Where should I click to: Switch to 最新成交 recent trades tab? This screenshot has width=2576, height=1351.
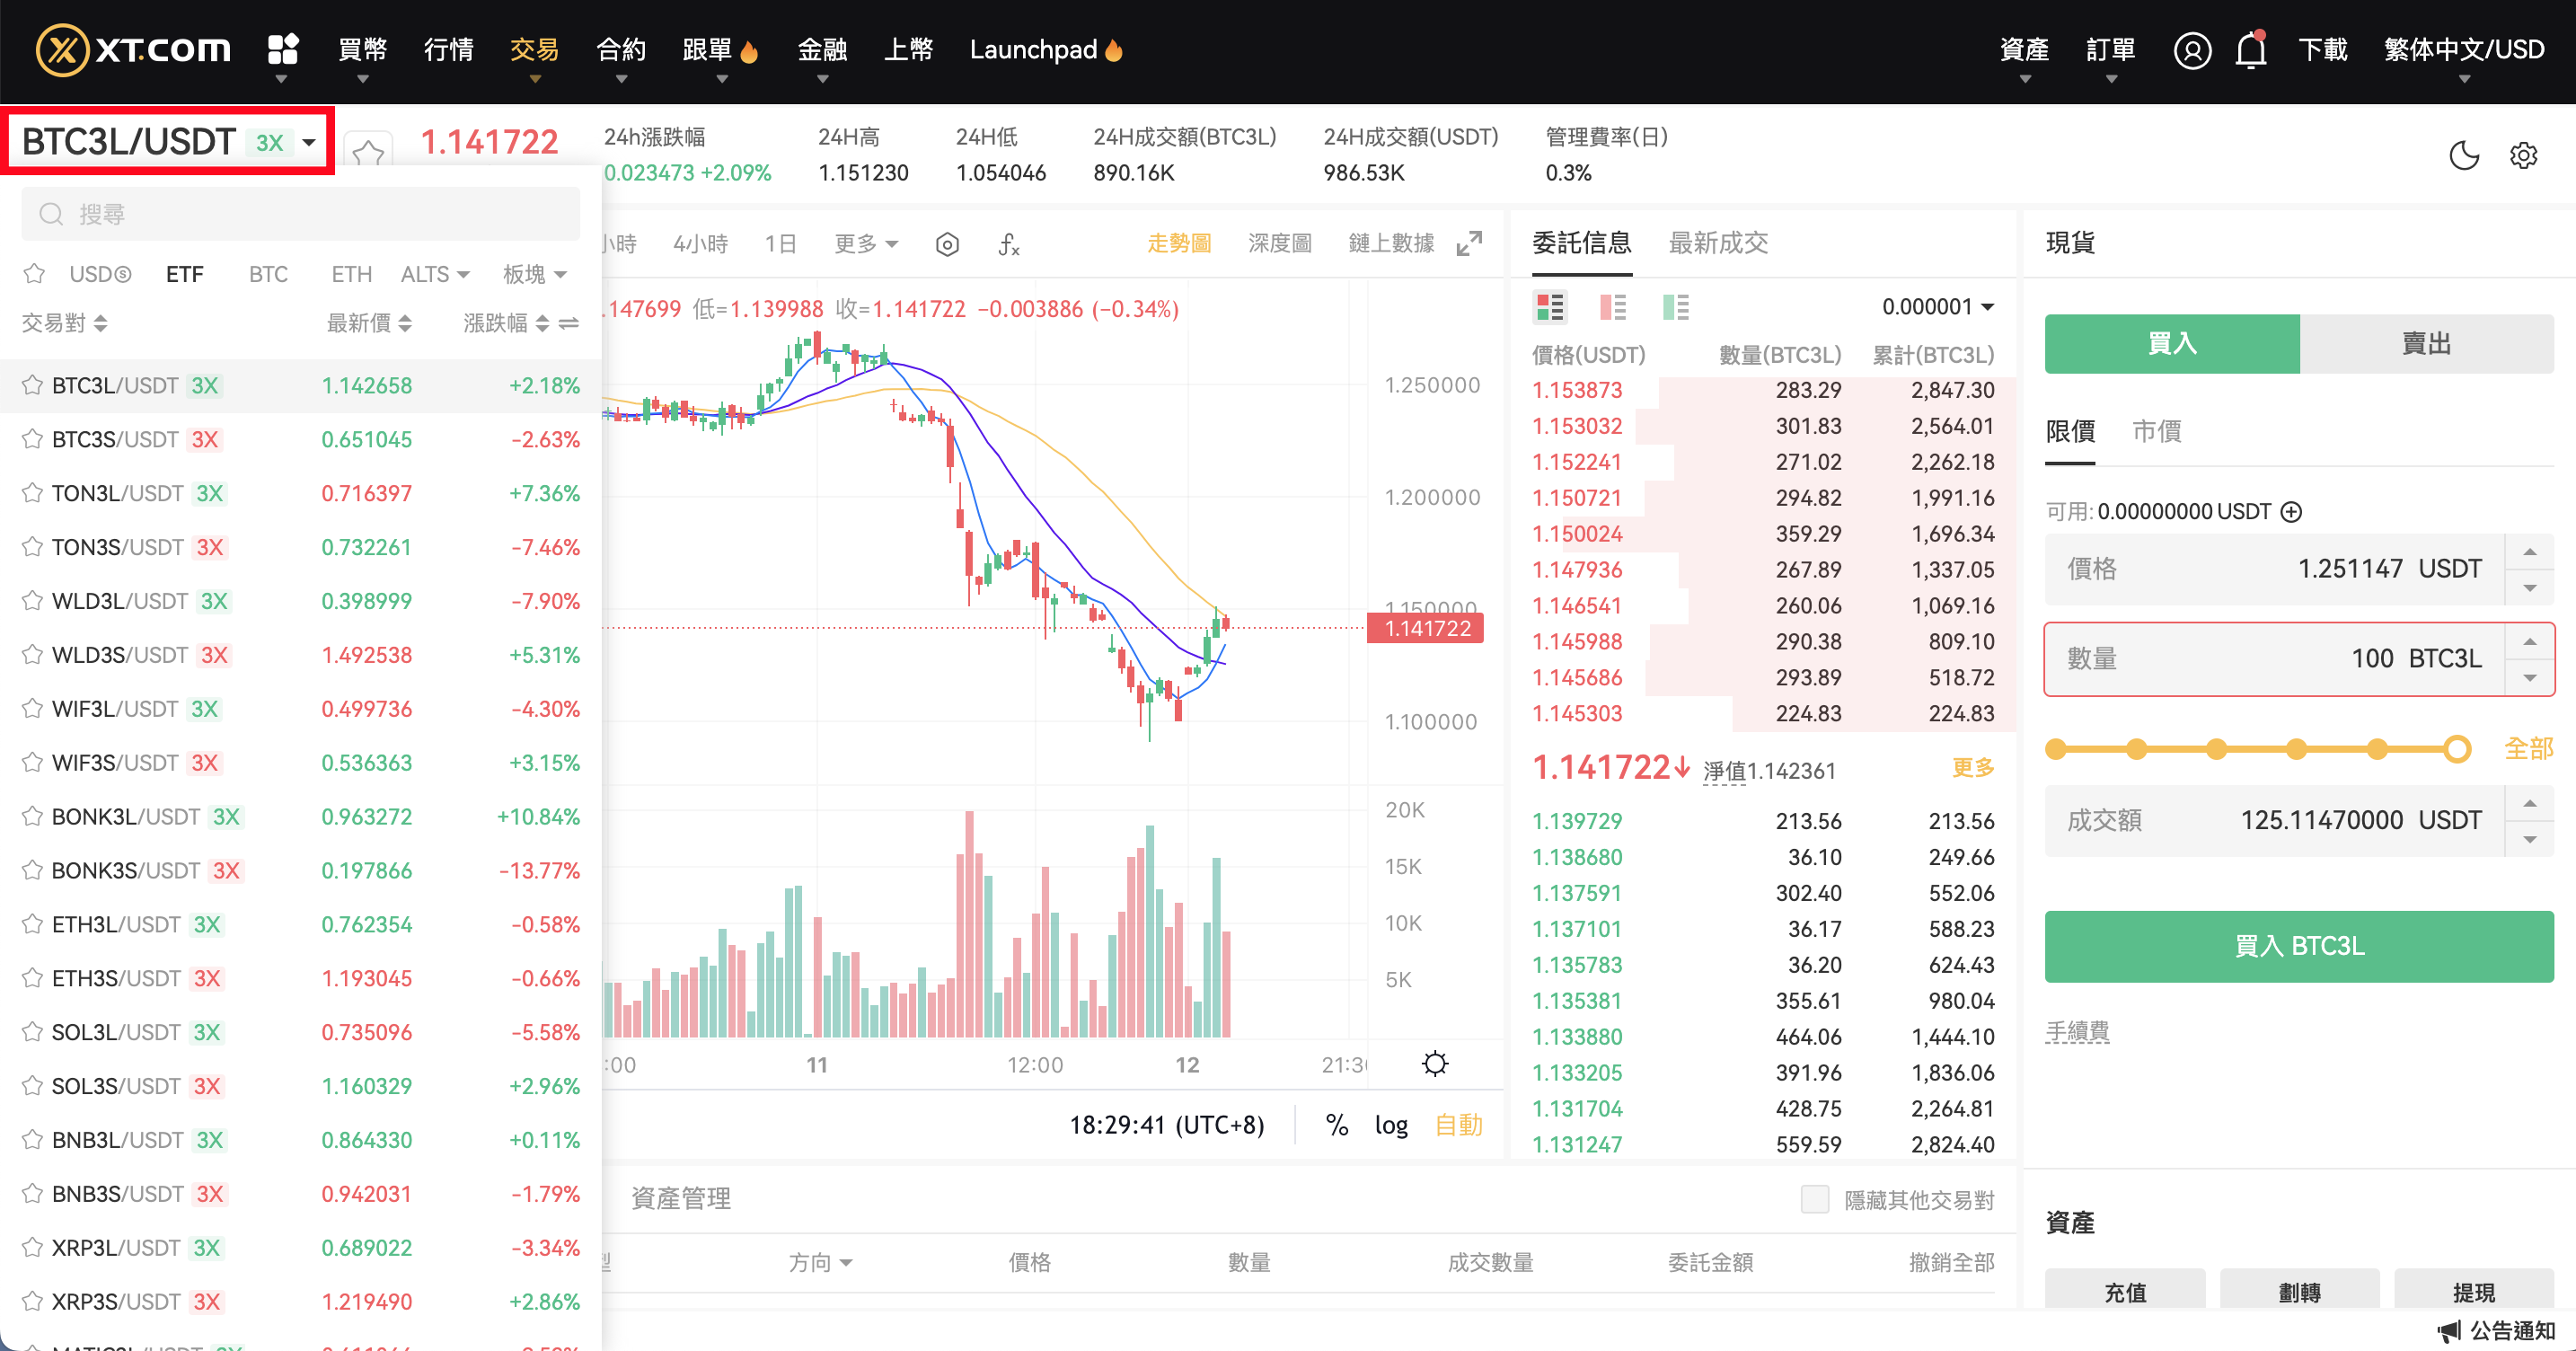(1718, 243)
